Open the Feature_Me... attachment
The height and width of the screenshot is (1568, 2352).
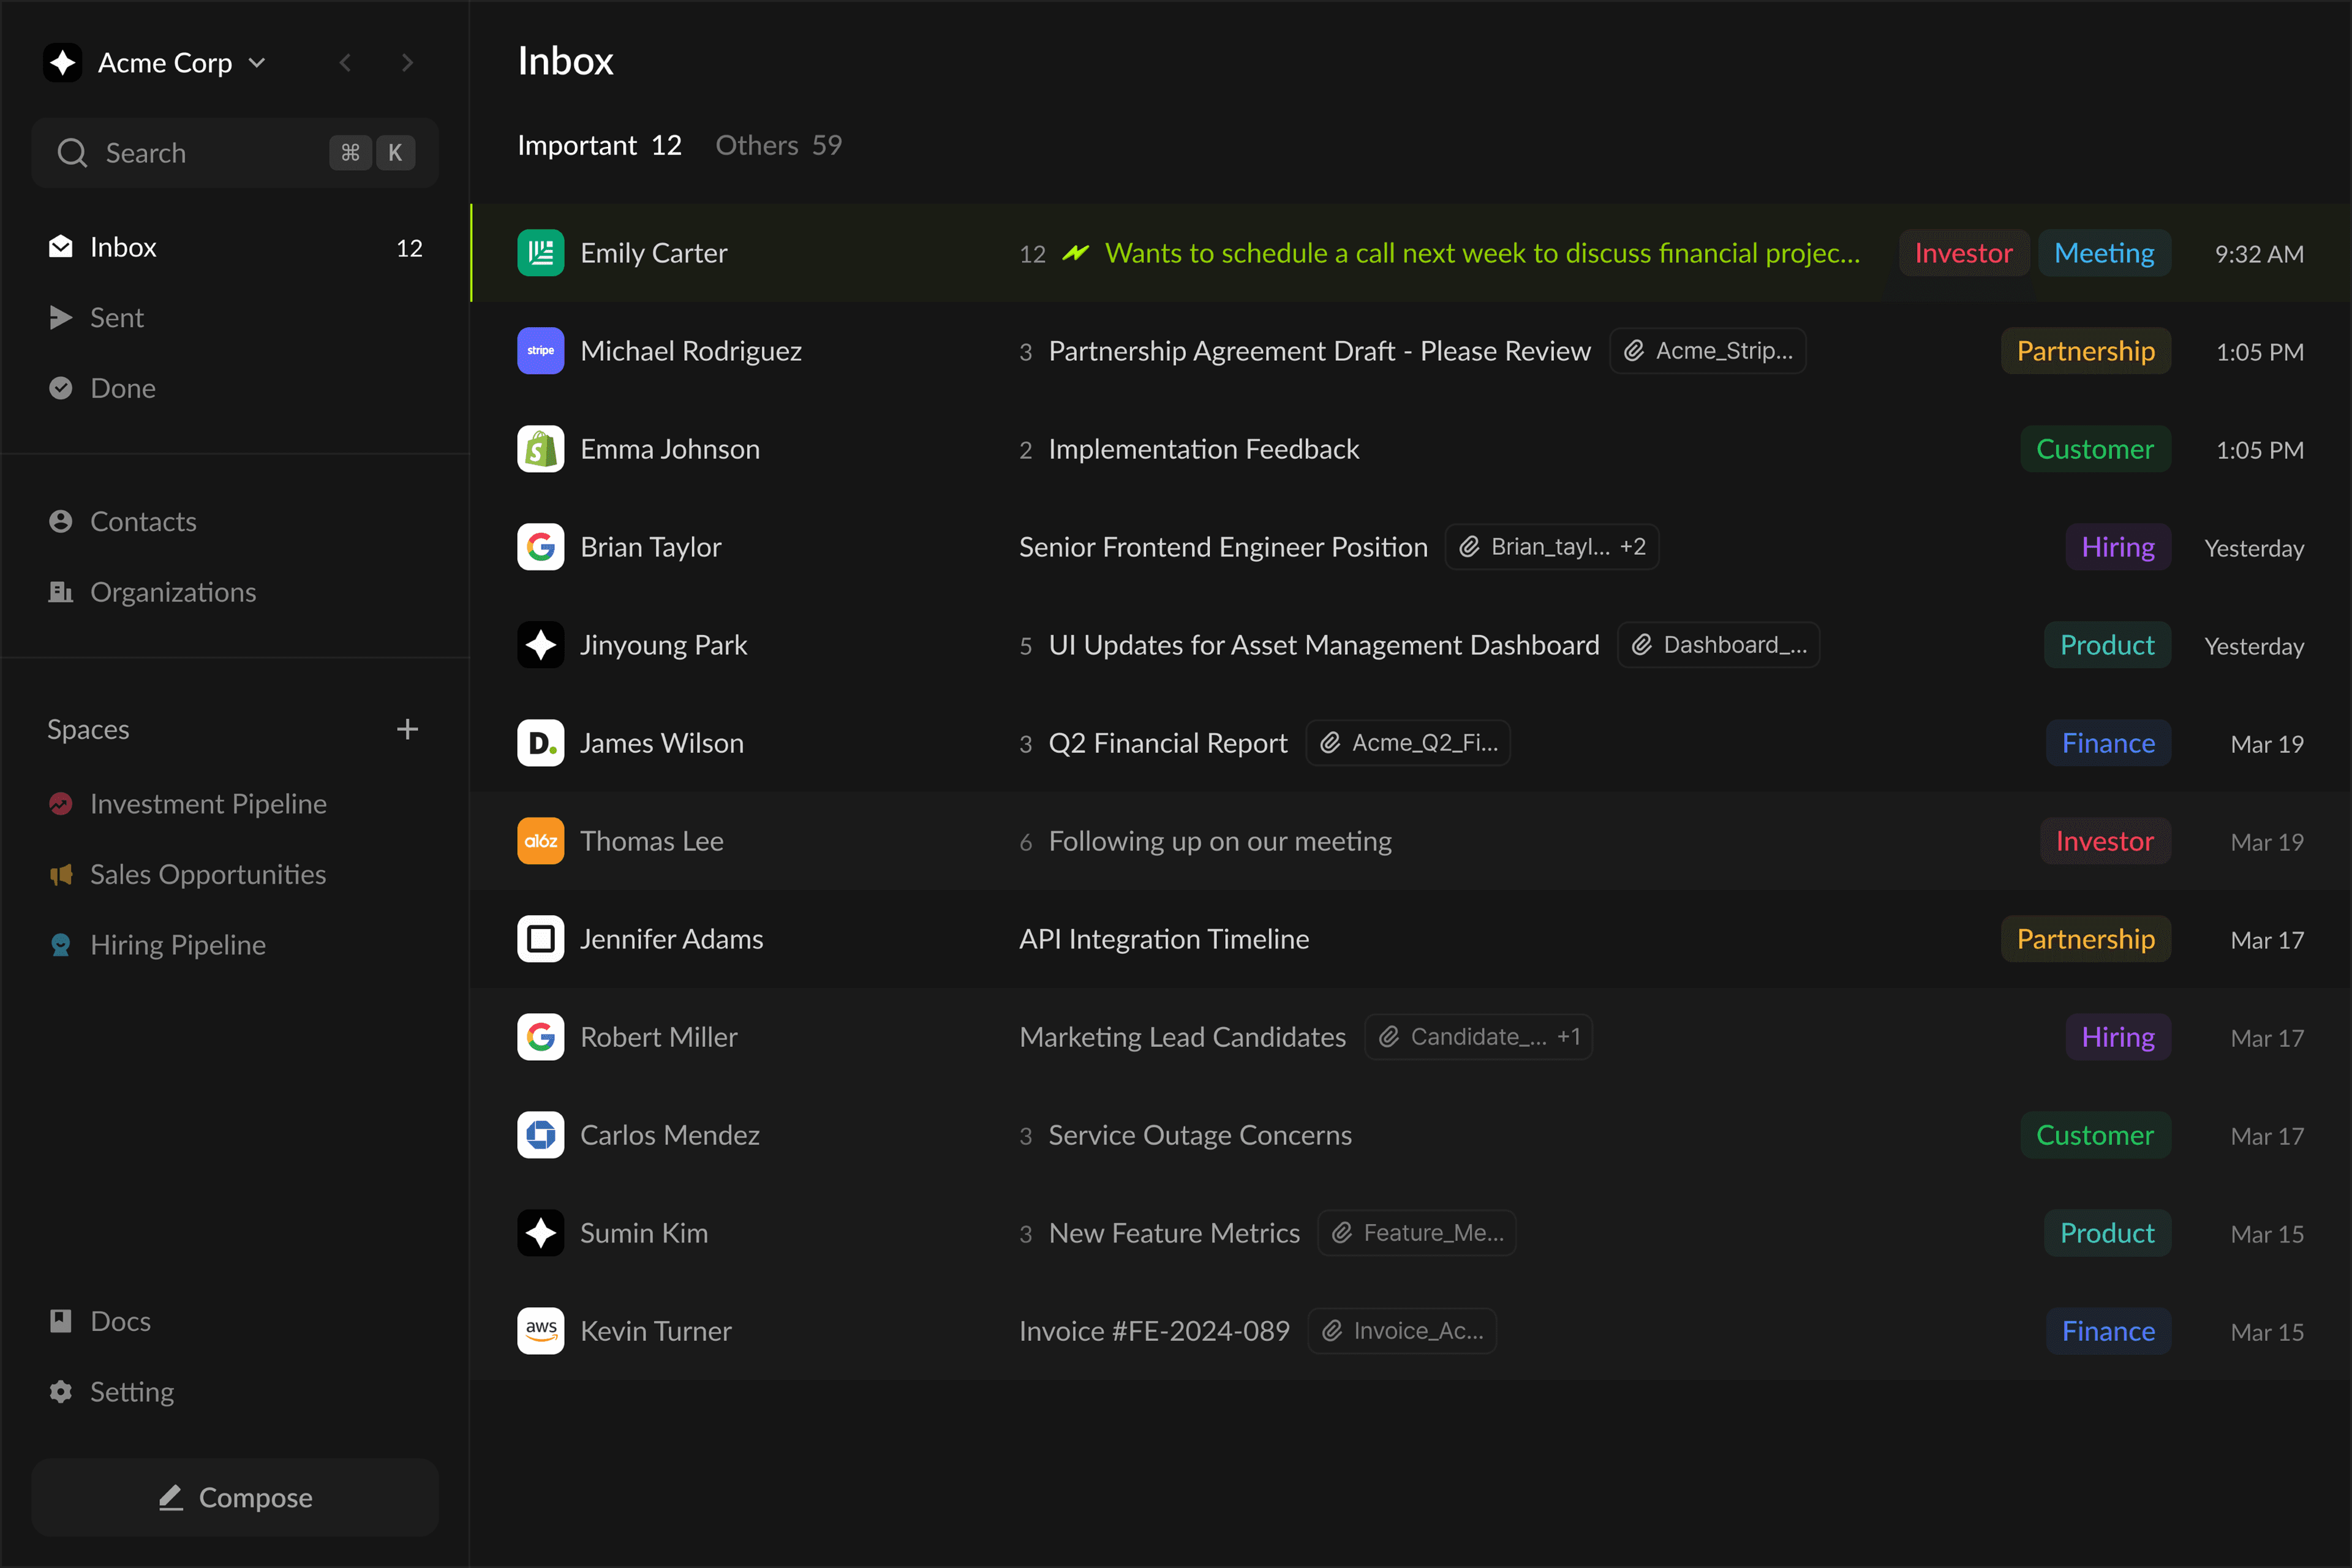1417,1233
